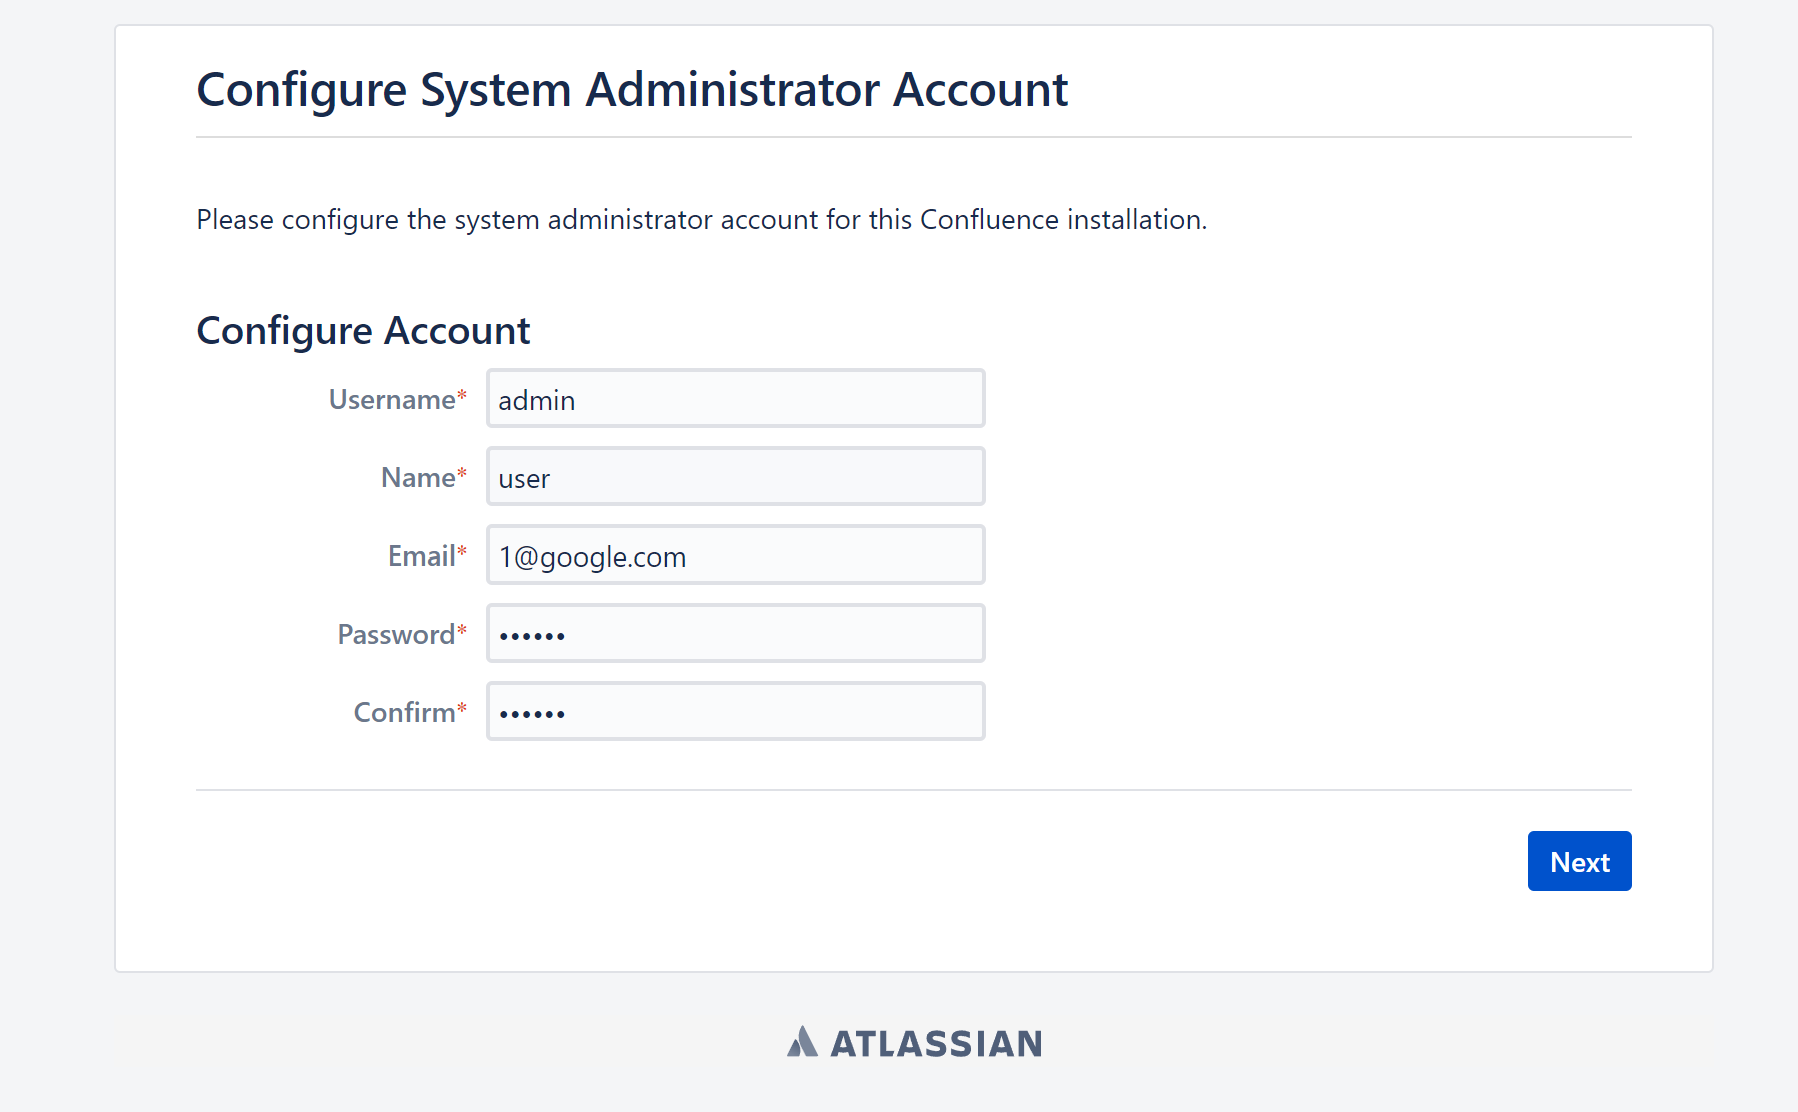Click the Confirm label text
This screenshot has width=1798, height=1112.
410,712
